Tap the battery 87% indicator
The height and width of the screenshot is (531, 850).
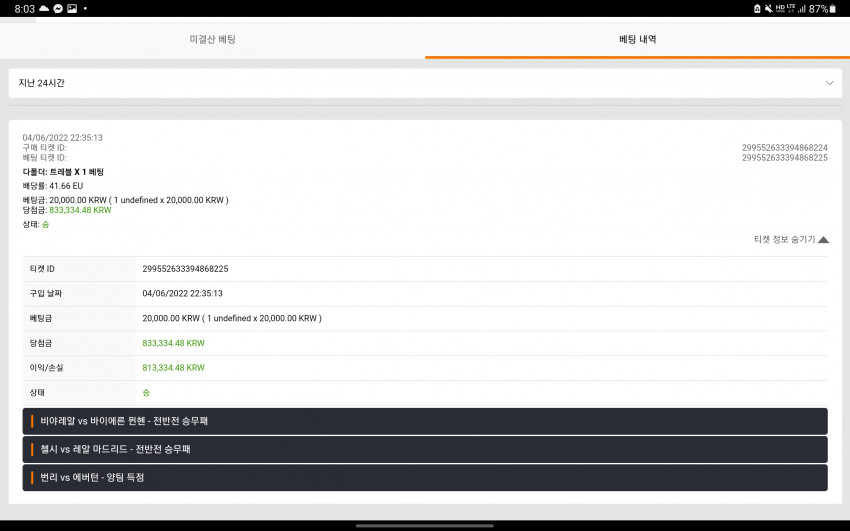822,9
